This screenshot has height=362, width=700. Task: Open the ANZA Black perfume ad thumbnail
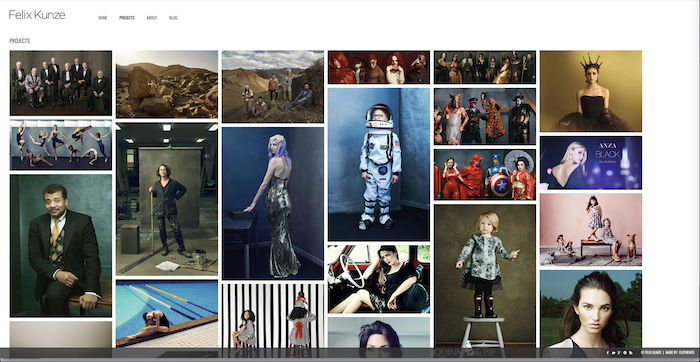[591, 162]
